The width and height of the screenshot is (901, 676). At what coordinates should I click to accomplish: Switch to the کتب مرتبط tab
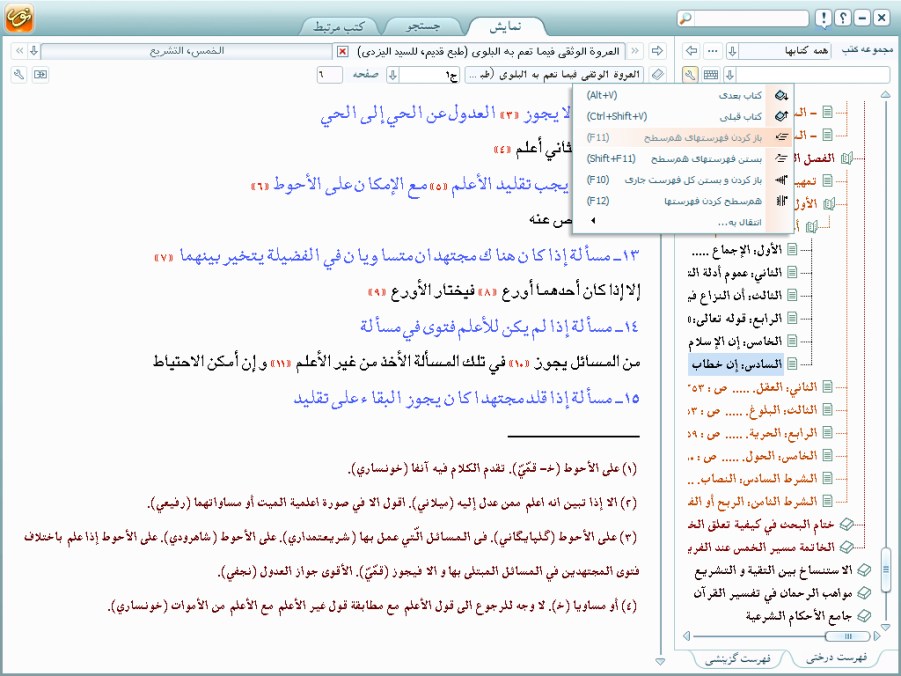[339, 26]
